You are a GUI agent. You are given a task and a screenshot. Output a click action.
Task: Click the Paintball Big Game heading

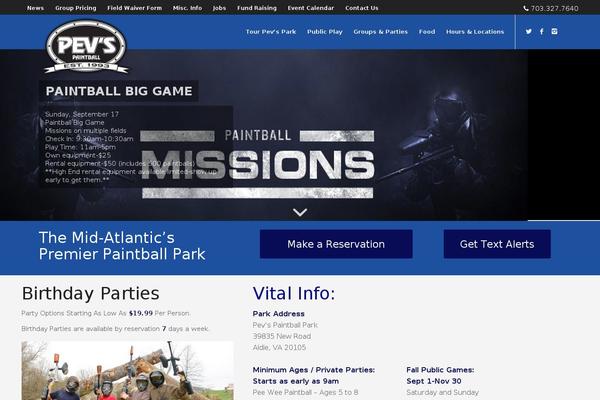[119, 91]
